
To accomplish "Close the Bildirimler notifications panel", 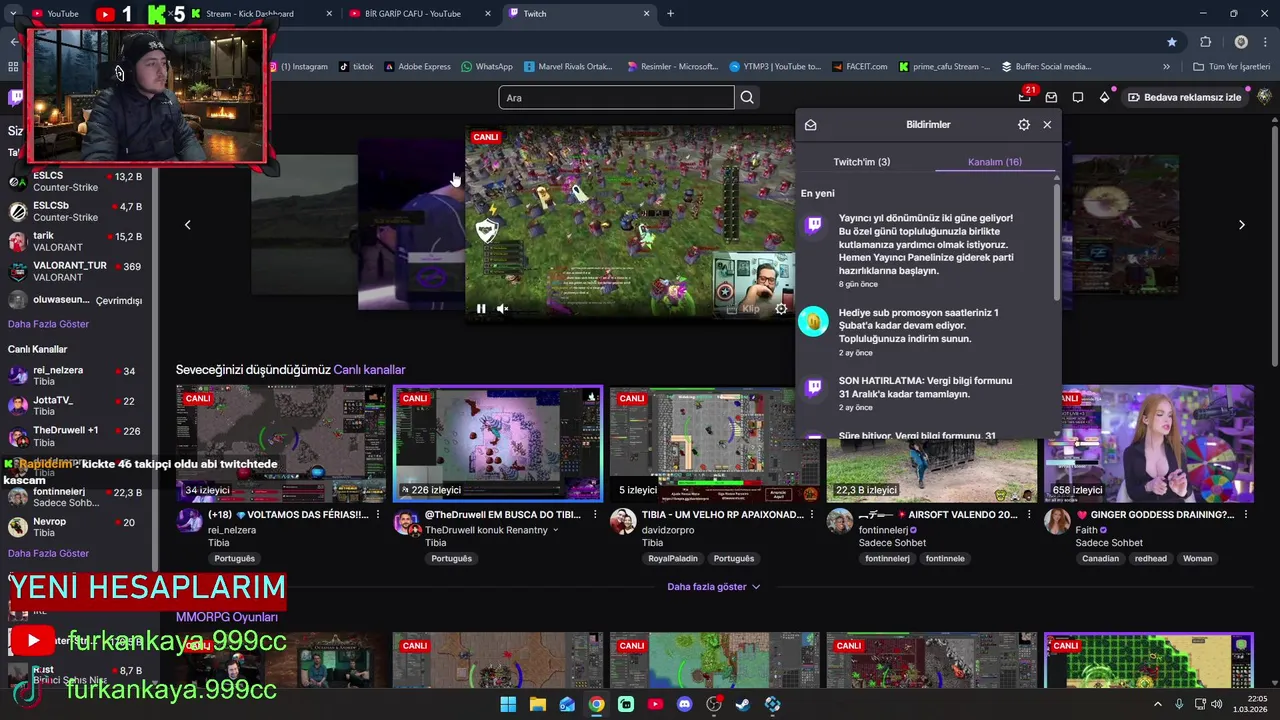I will (x=1047, y=125).
